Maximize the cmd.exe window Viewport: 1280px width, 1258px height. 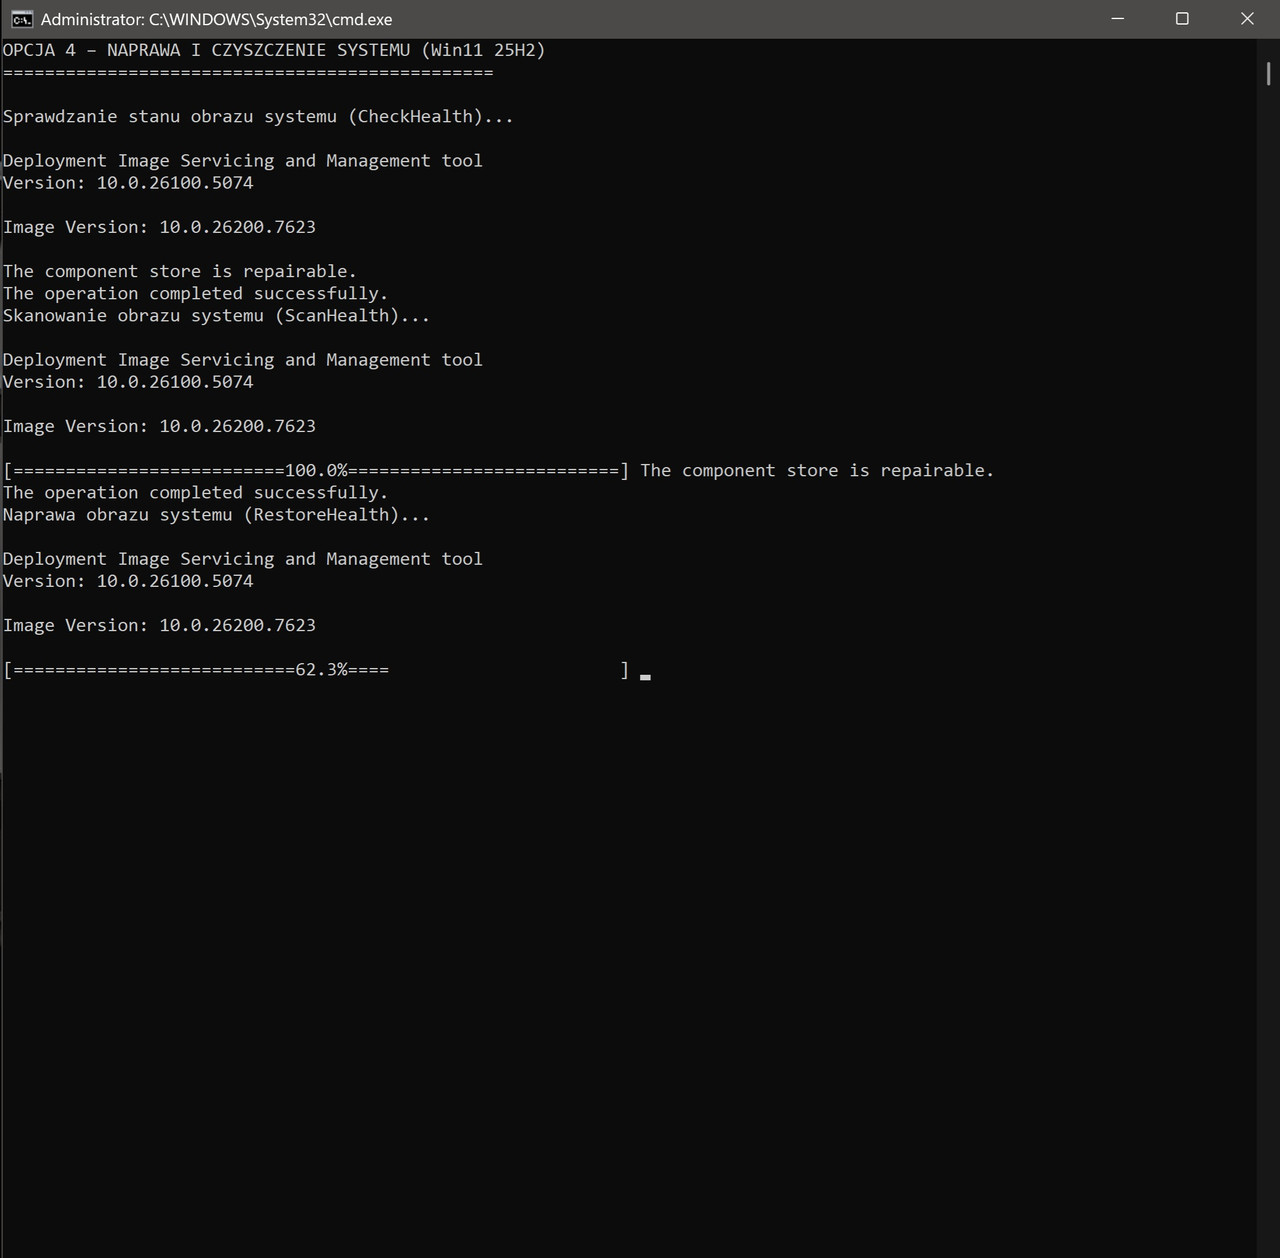tap(1182, 19)
